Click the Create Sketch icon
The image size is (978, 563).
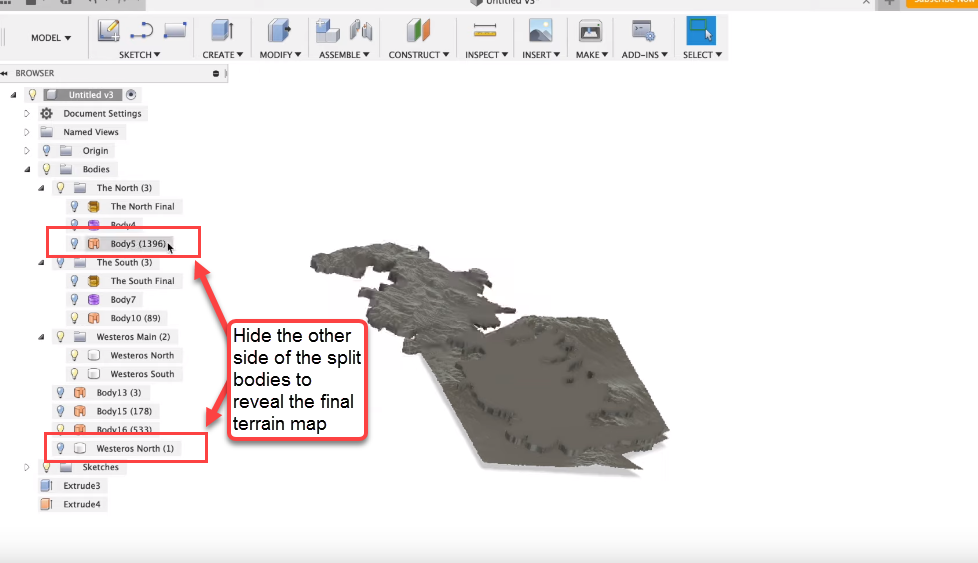(109, 31)
